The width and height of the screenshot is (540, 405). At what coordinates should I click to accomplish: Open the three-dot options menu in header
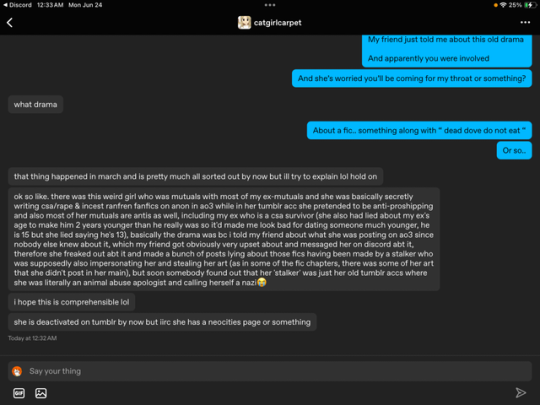click(x=525, y=22)
